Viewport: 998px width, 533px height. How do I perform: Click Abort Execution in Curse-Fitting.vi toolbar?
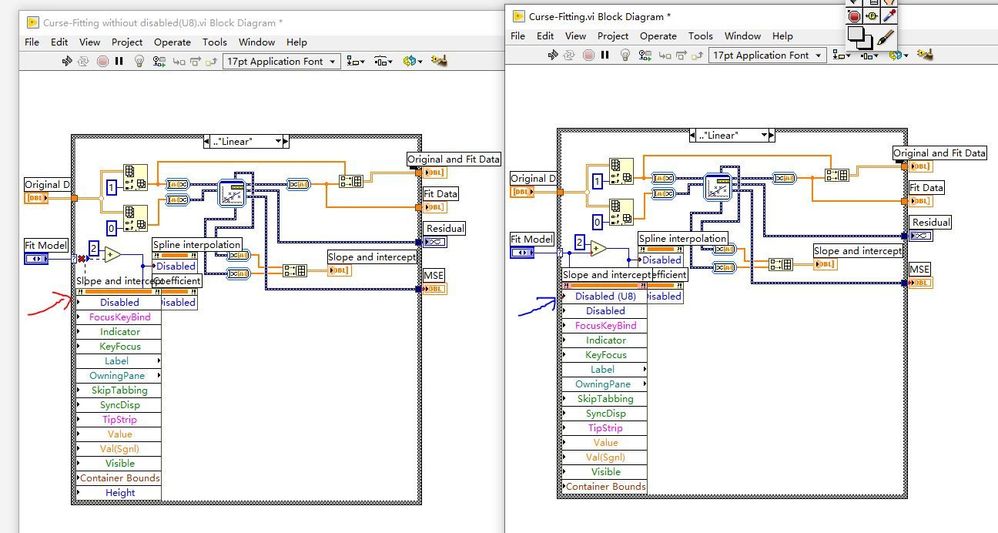588,55
